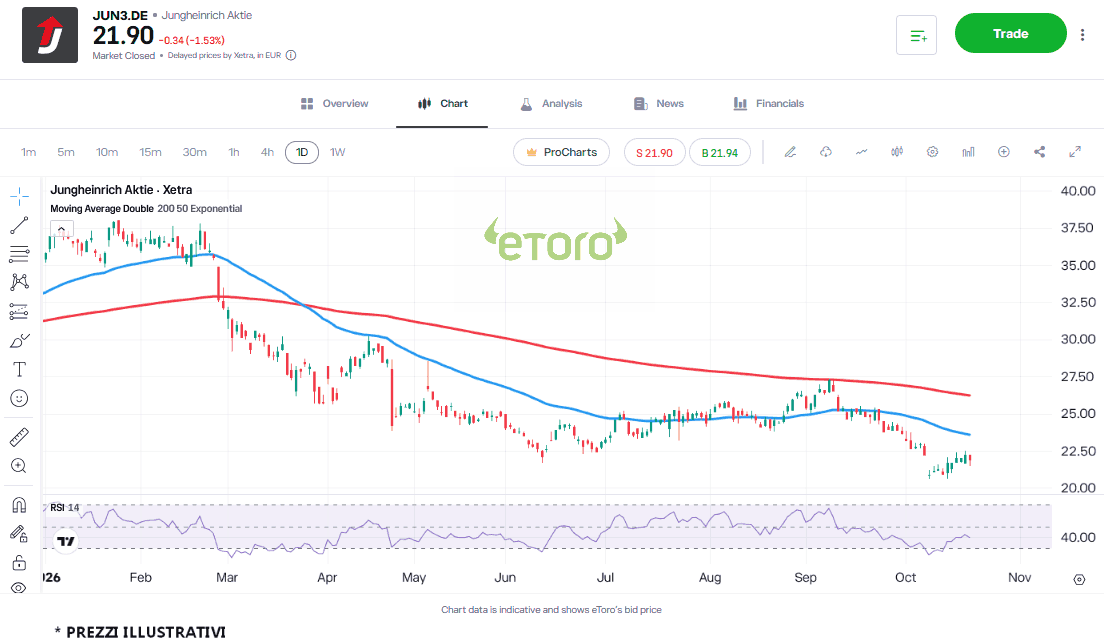
Task: Open ProCharts
Action: coord(561,152)
